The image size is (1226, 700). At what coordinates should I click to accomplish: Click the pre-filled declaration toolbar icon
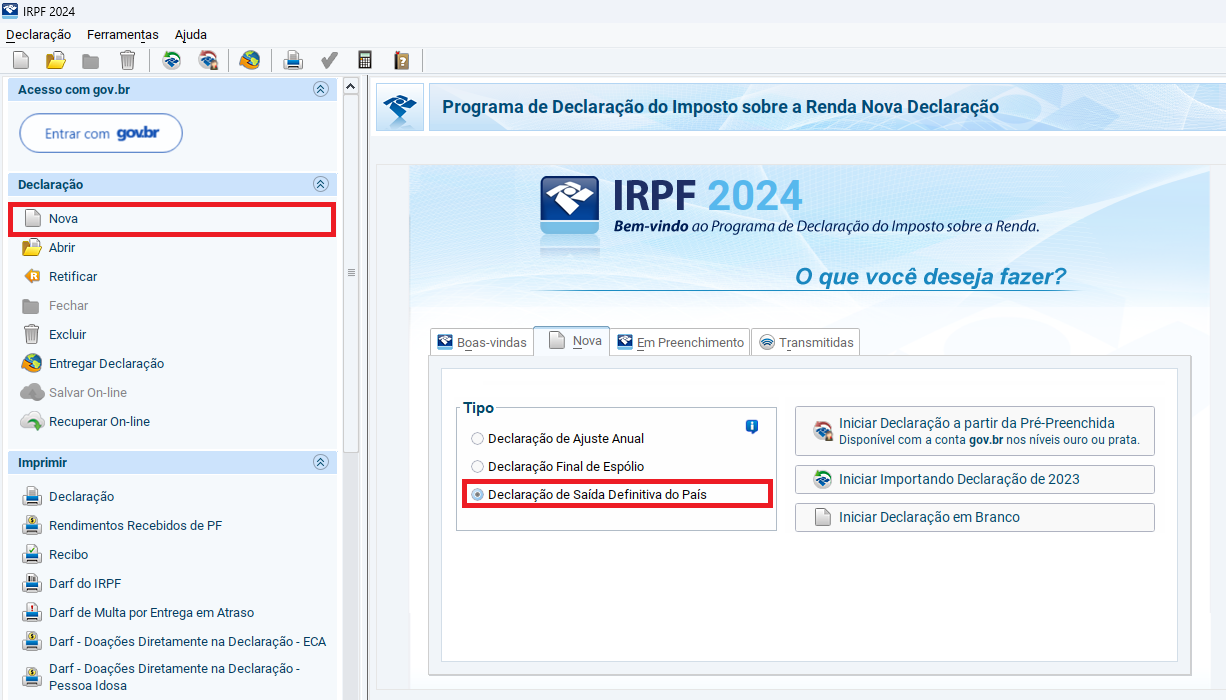208,60
